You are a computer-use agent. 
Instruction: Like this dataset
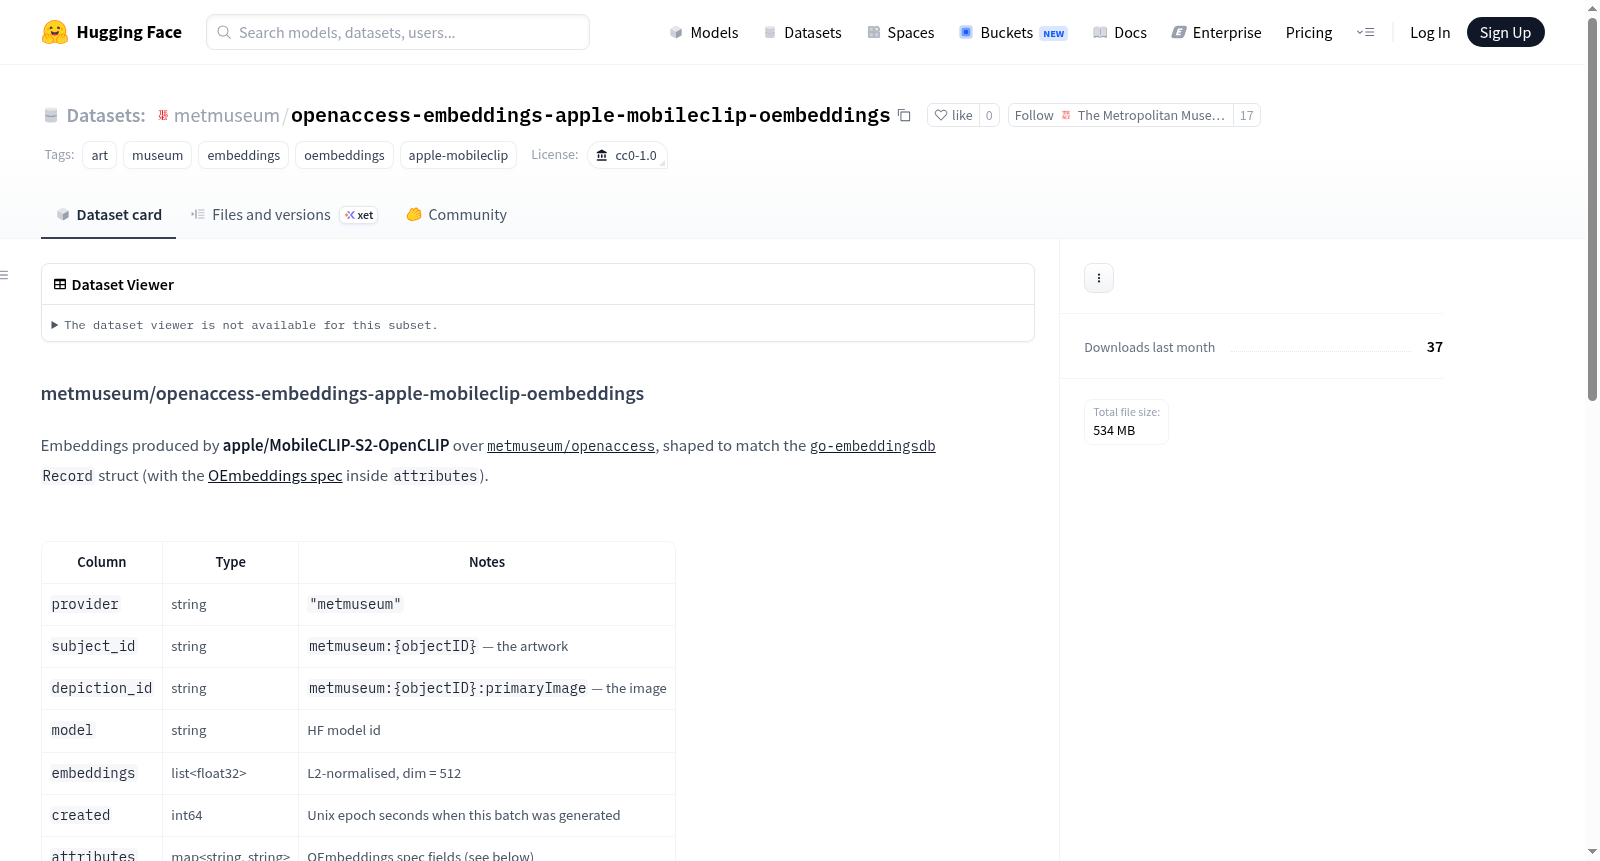coord(953,115)
